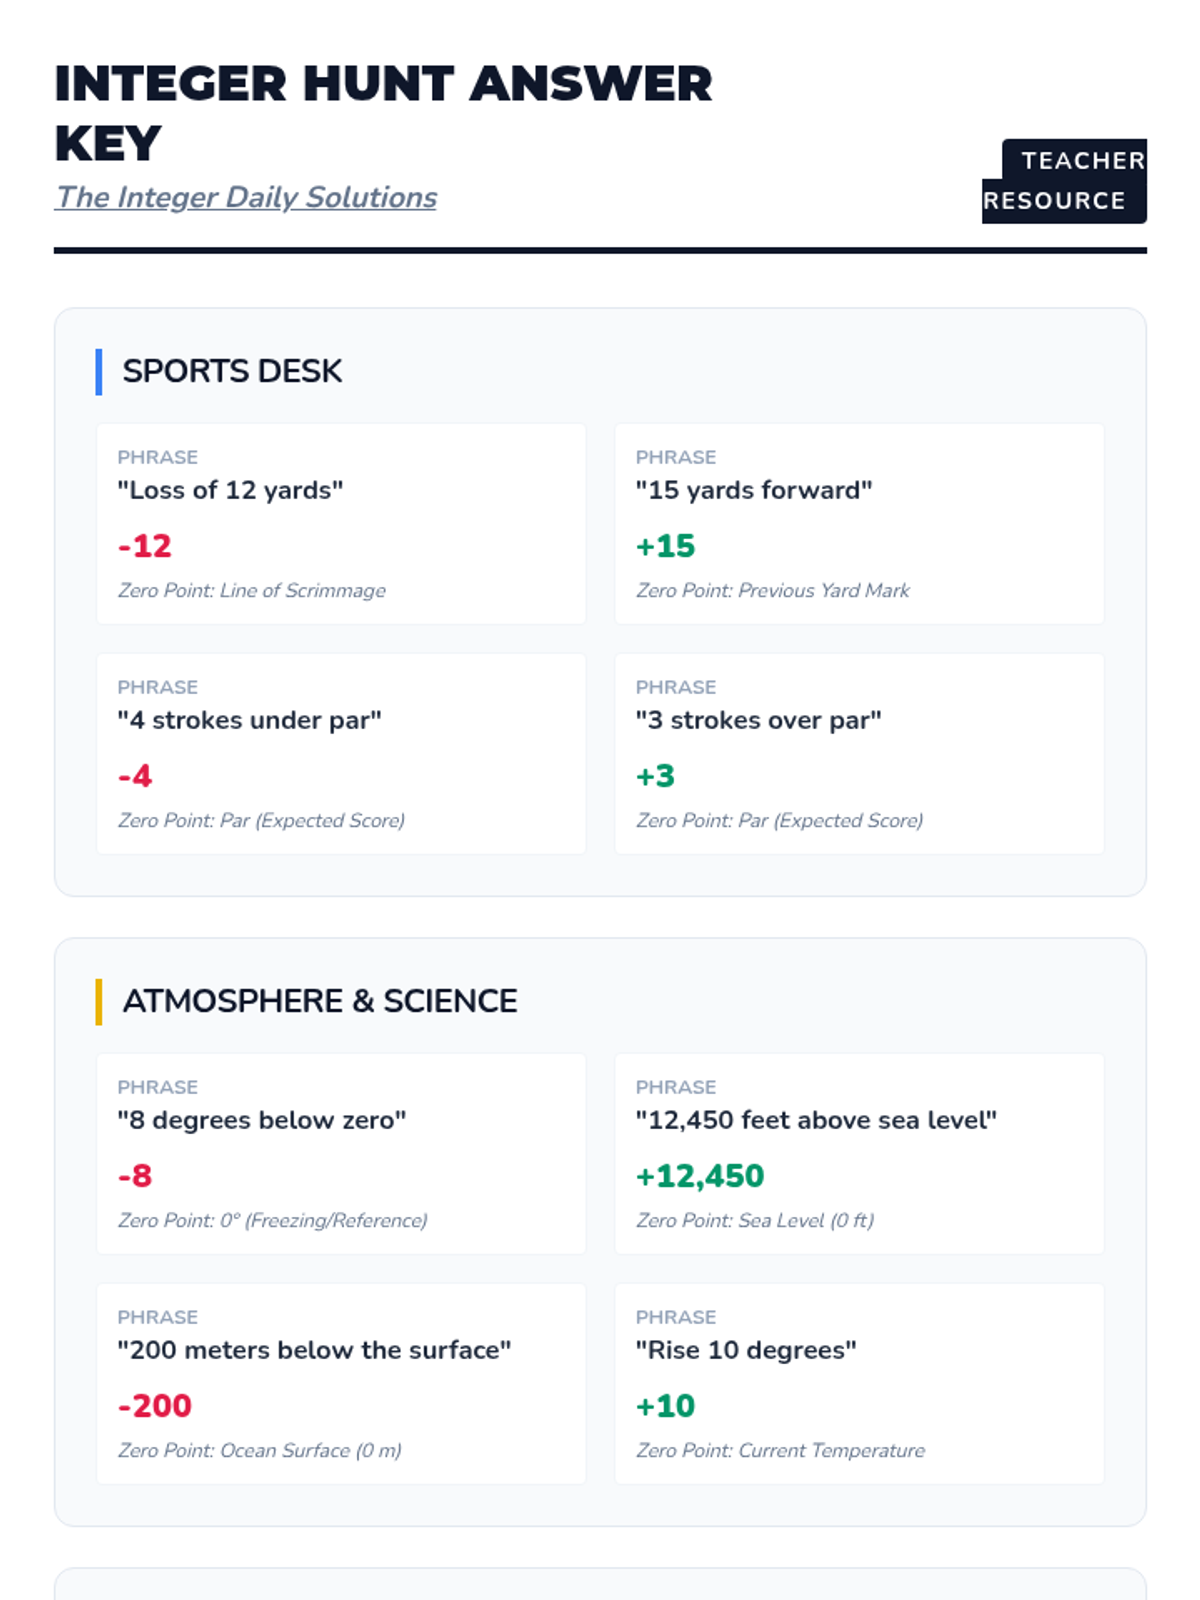Click the "4 strokes under par" phrase
Screen dimensions: 1200x1600
coord(249,720)
